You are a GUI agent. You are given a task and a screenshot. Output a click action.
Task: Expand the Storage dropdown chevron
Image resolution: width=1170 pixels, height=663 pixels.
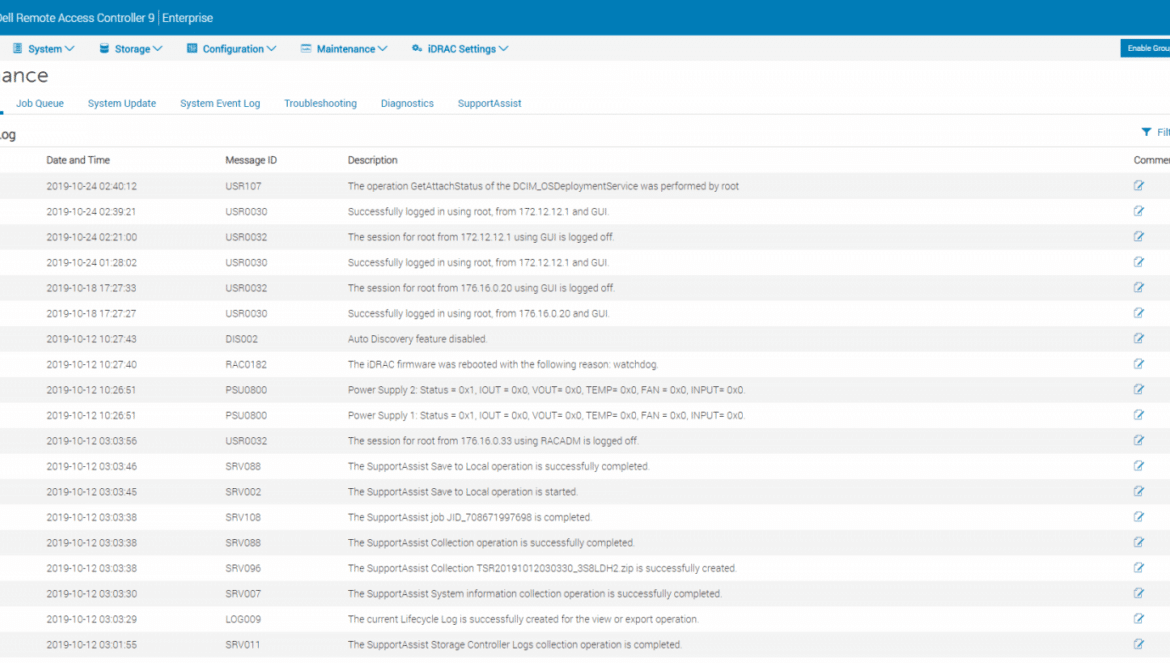click(x=157, y=48)
